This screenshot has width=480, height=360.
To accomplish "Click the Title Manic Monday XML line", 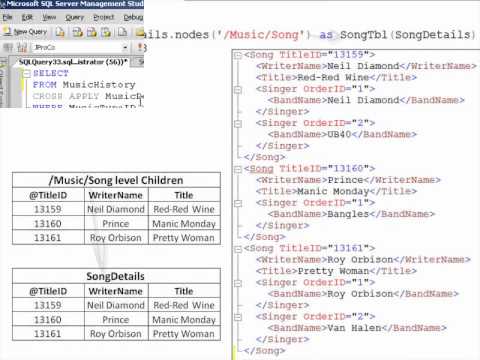I will (336, 191).
